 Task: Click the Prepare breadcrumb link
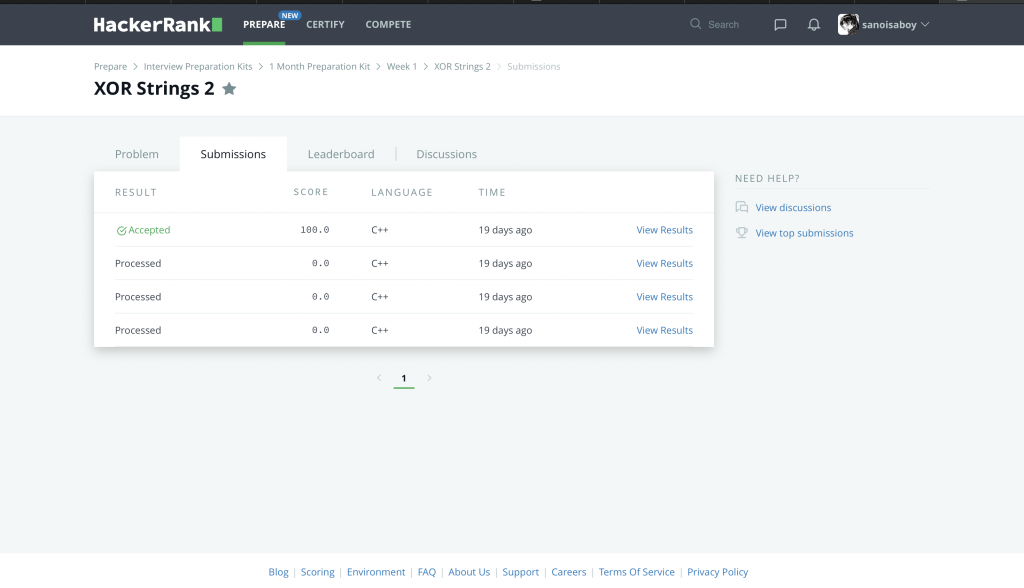(110, 67)
